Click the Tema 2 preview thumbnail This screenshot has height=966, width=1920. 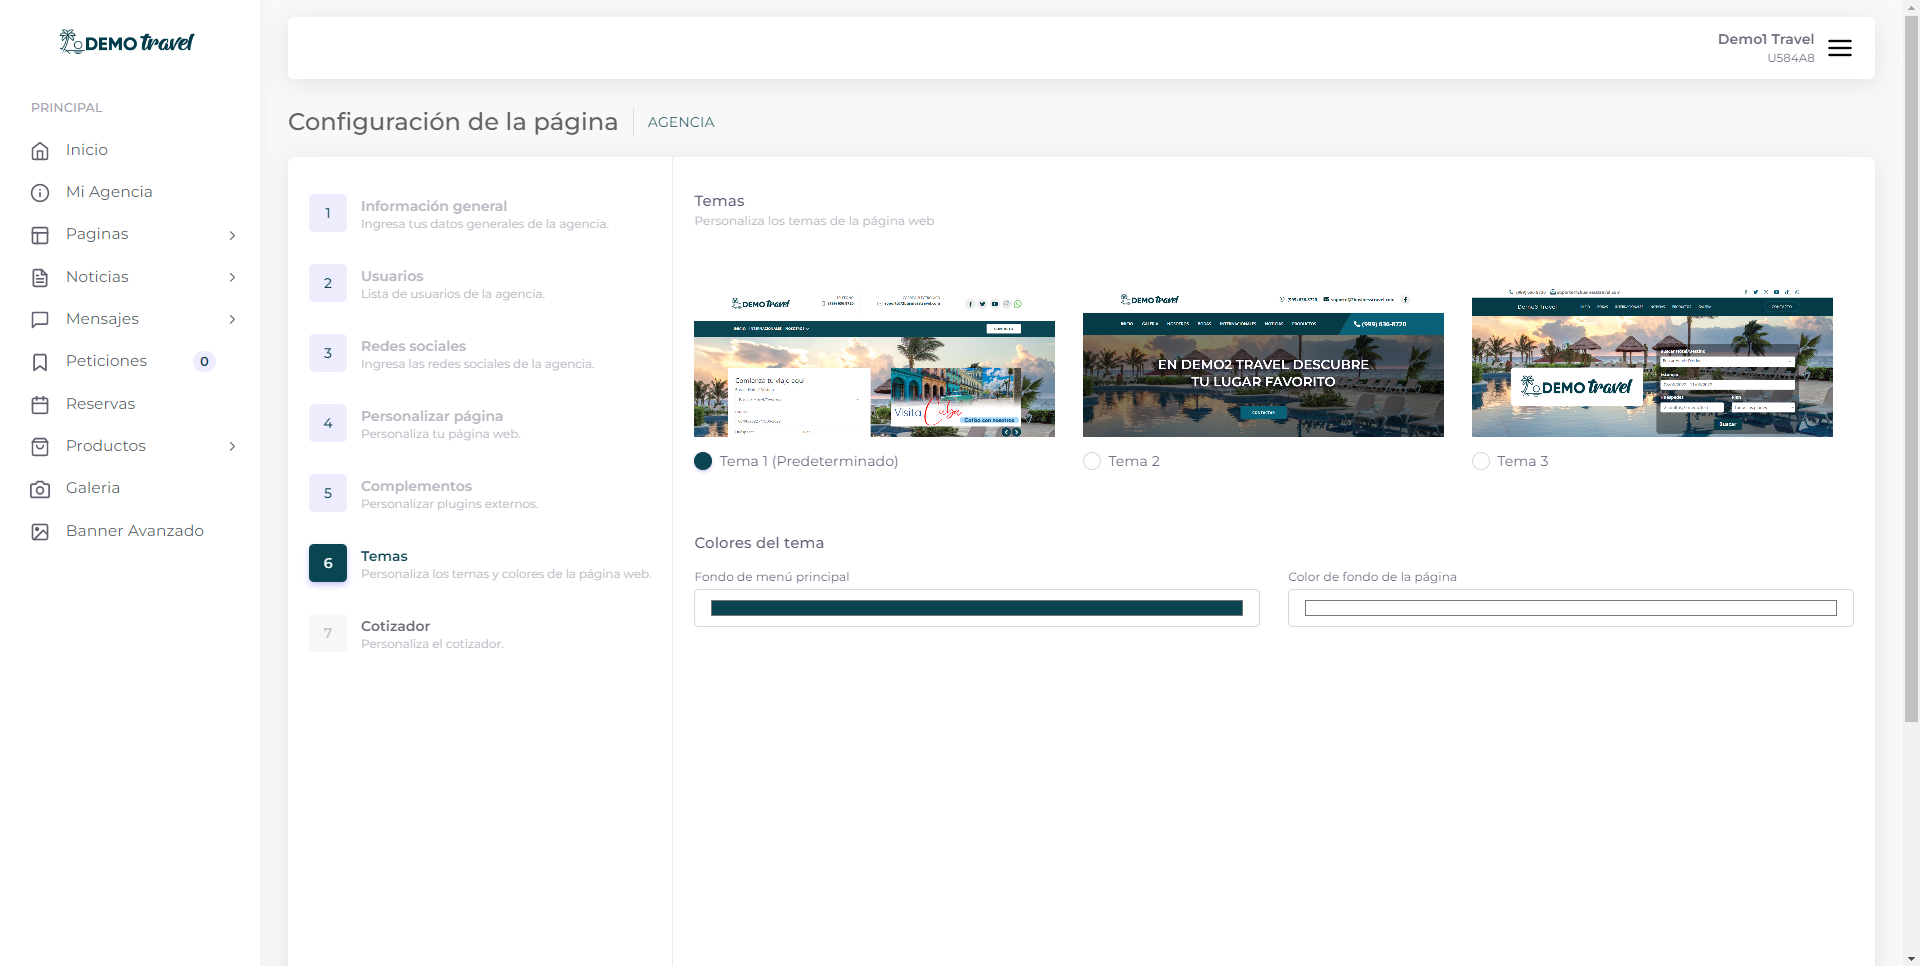click(x=1263, y=364)
